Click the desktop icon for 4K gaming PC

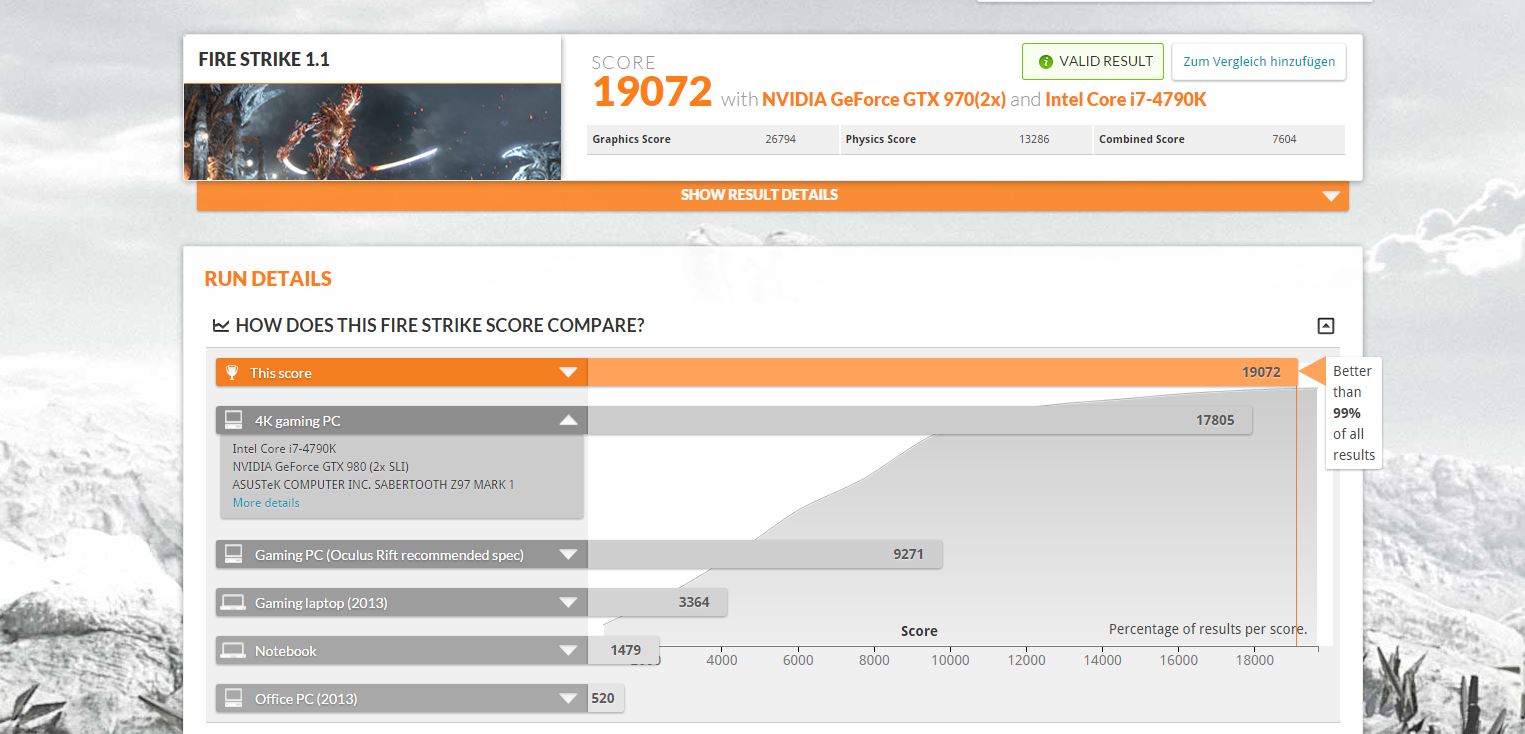(x=233, y=420)
